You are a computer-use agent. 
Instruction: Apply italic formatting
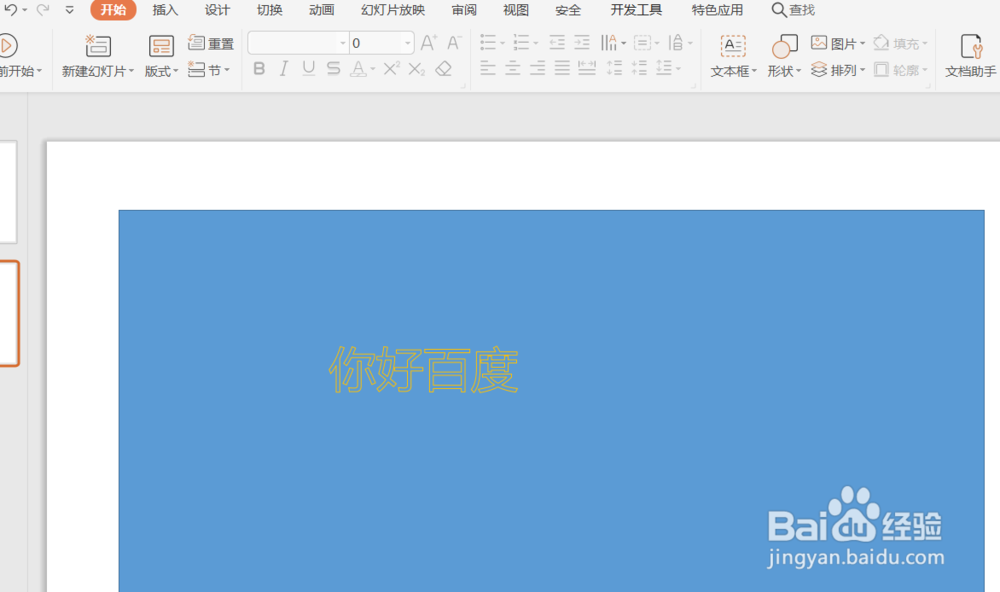coord(282,68)
